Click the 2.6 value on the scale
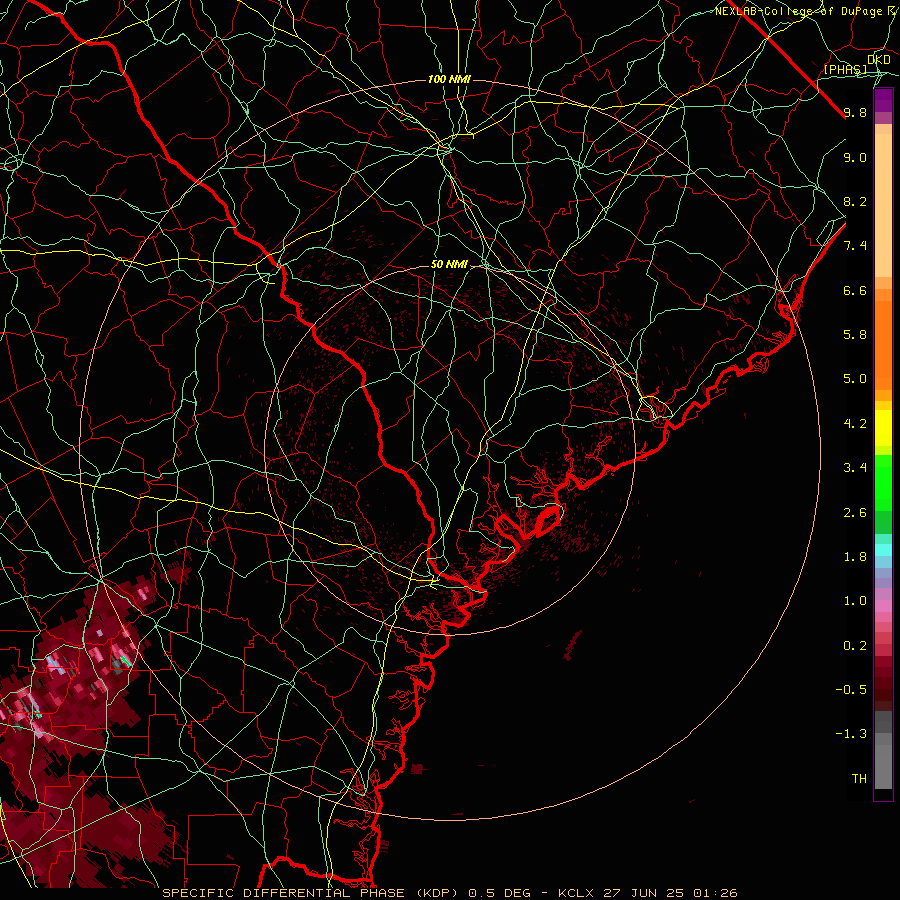This screenshot has height=900, width=900. tap(855, 513)
